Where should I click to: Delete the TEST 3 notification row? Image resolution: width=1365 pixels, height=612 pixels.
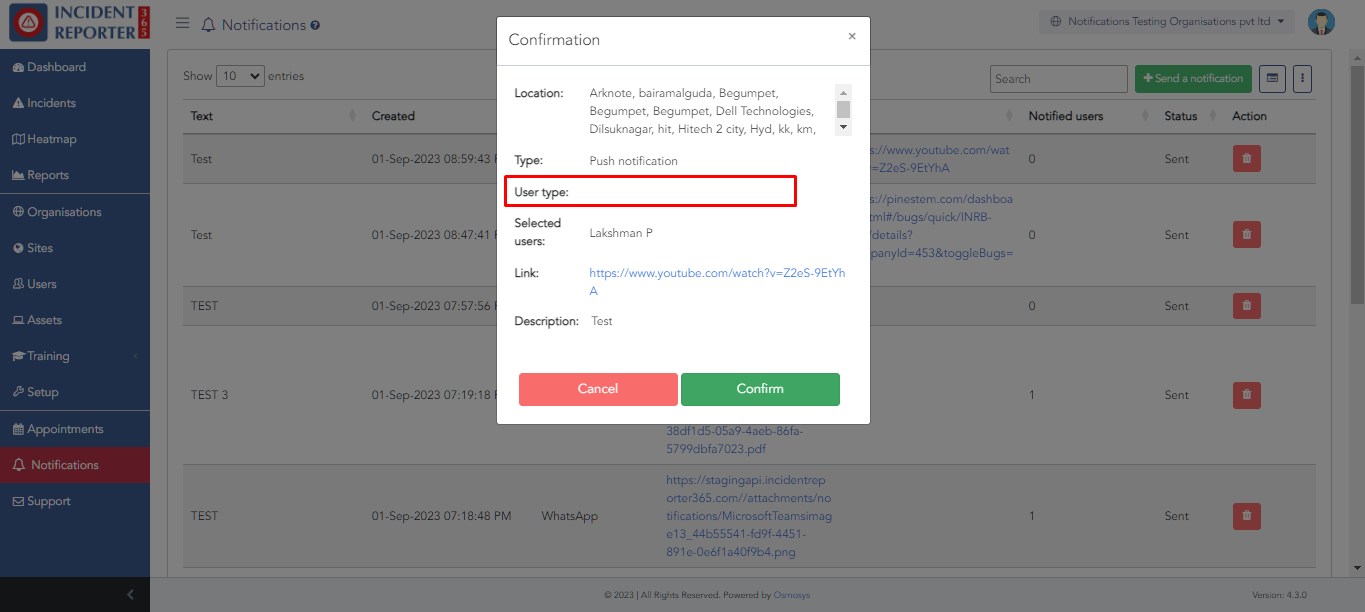(1246, 395)
